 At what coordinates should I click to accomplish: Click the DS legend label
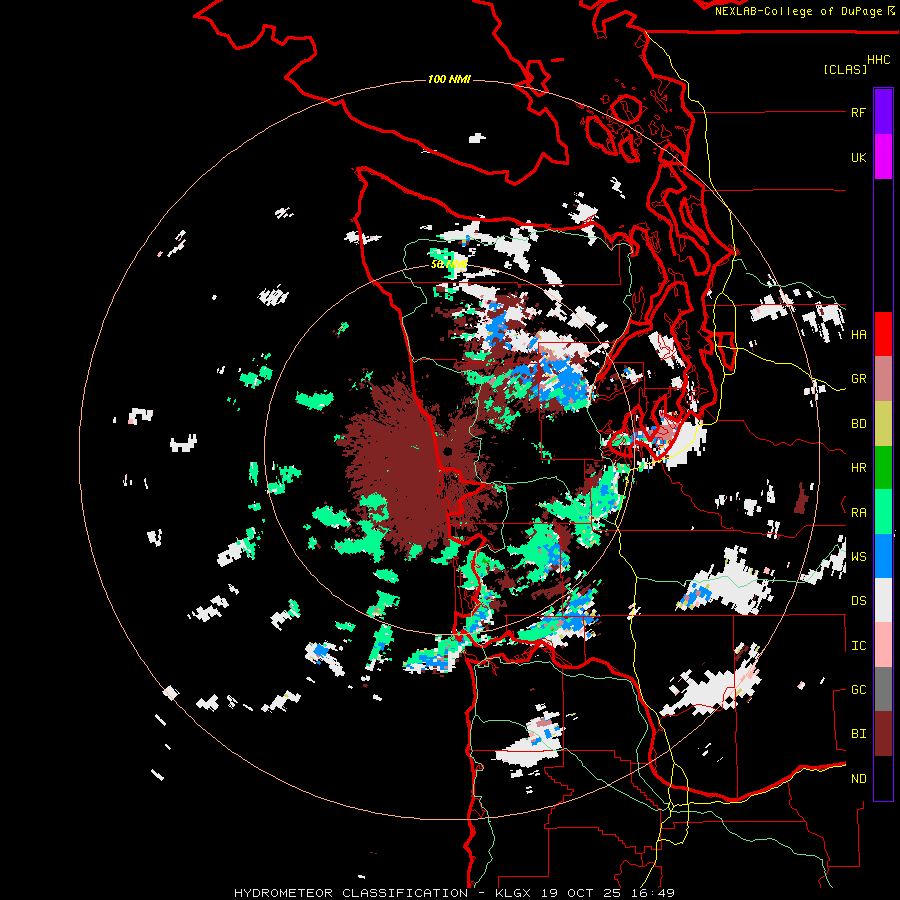[x=858, y=601]
